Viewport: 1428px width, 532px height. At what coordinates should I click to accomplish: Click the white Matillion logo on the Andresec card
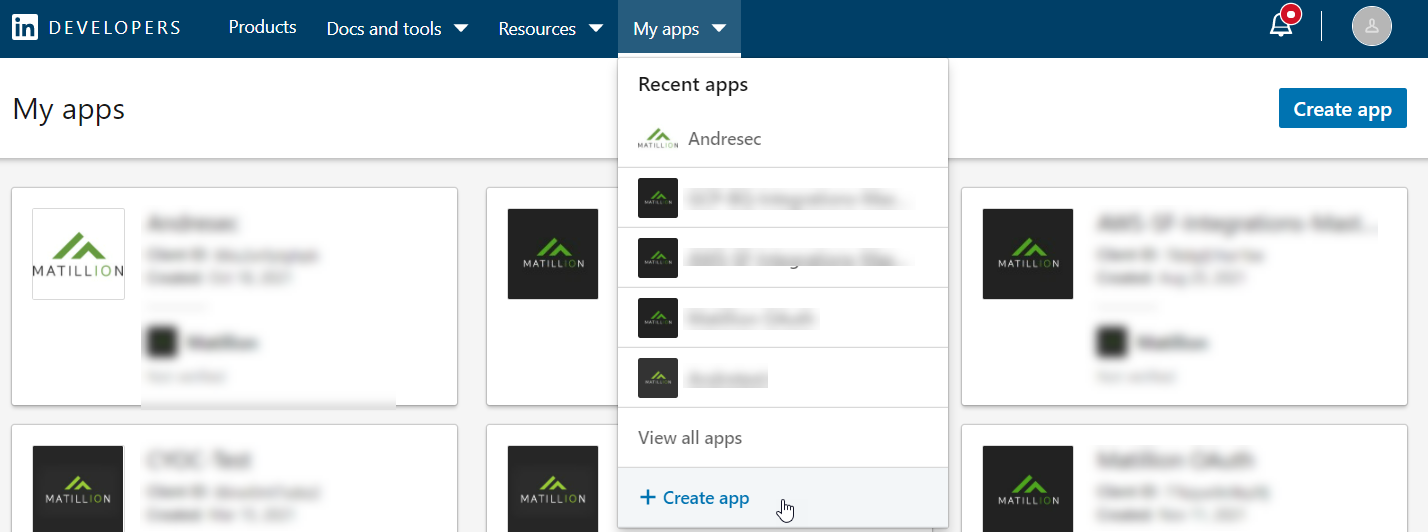(78, 254)
